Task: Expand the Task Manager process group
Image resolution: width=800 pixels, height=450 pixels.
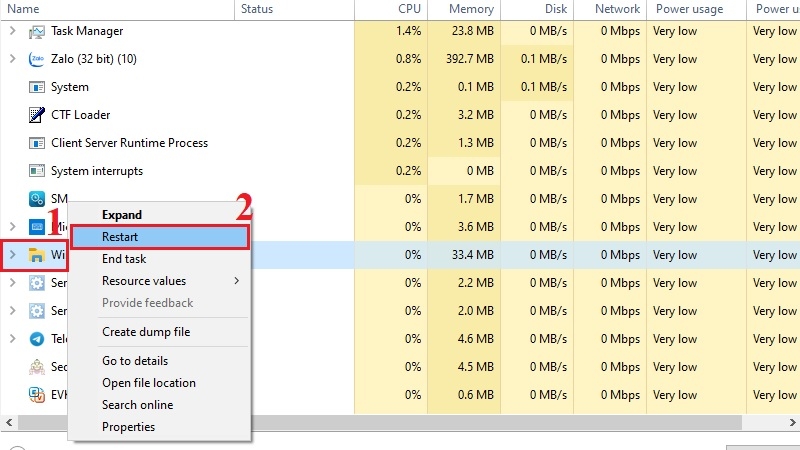Action: click(13, 31)
